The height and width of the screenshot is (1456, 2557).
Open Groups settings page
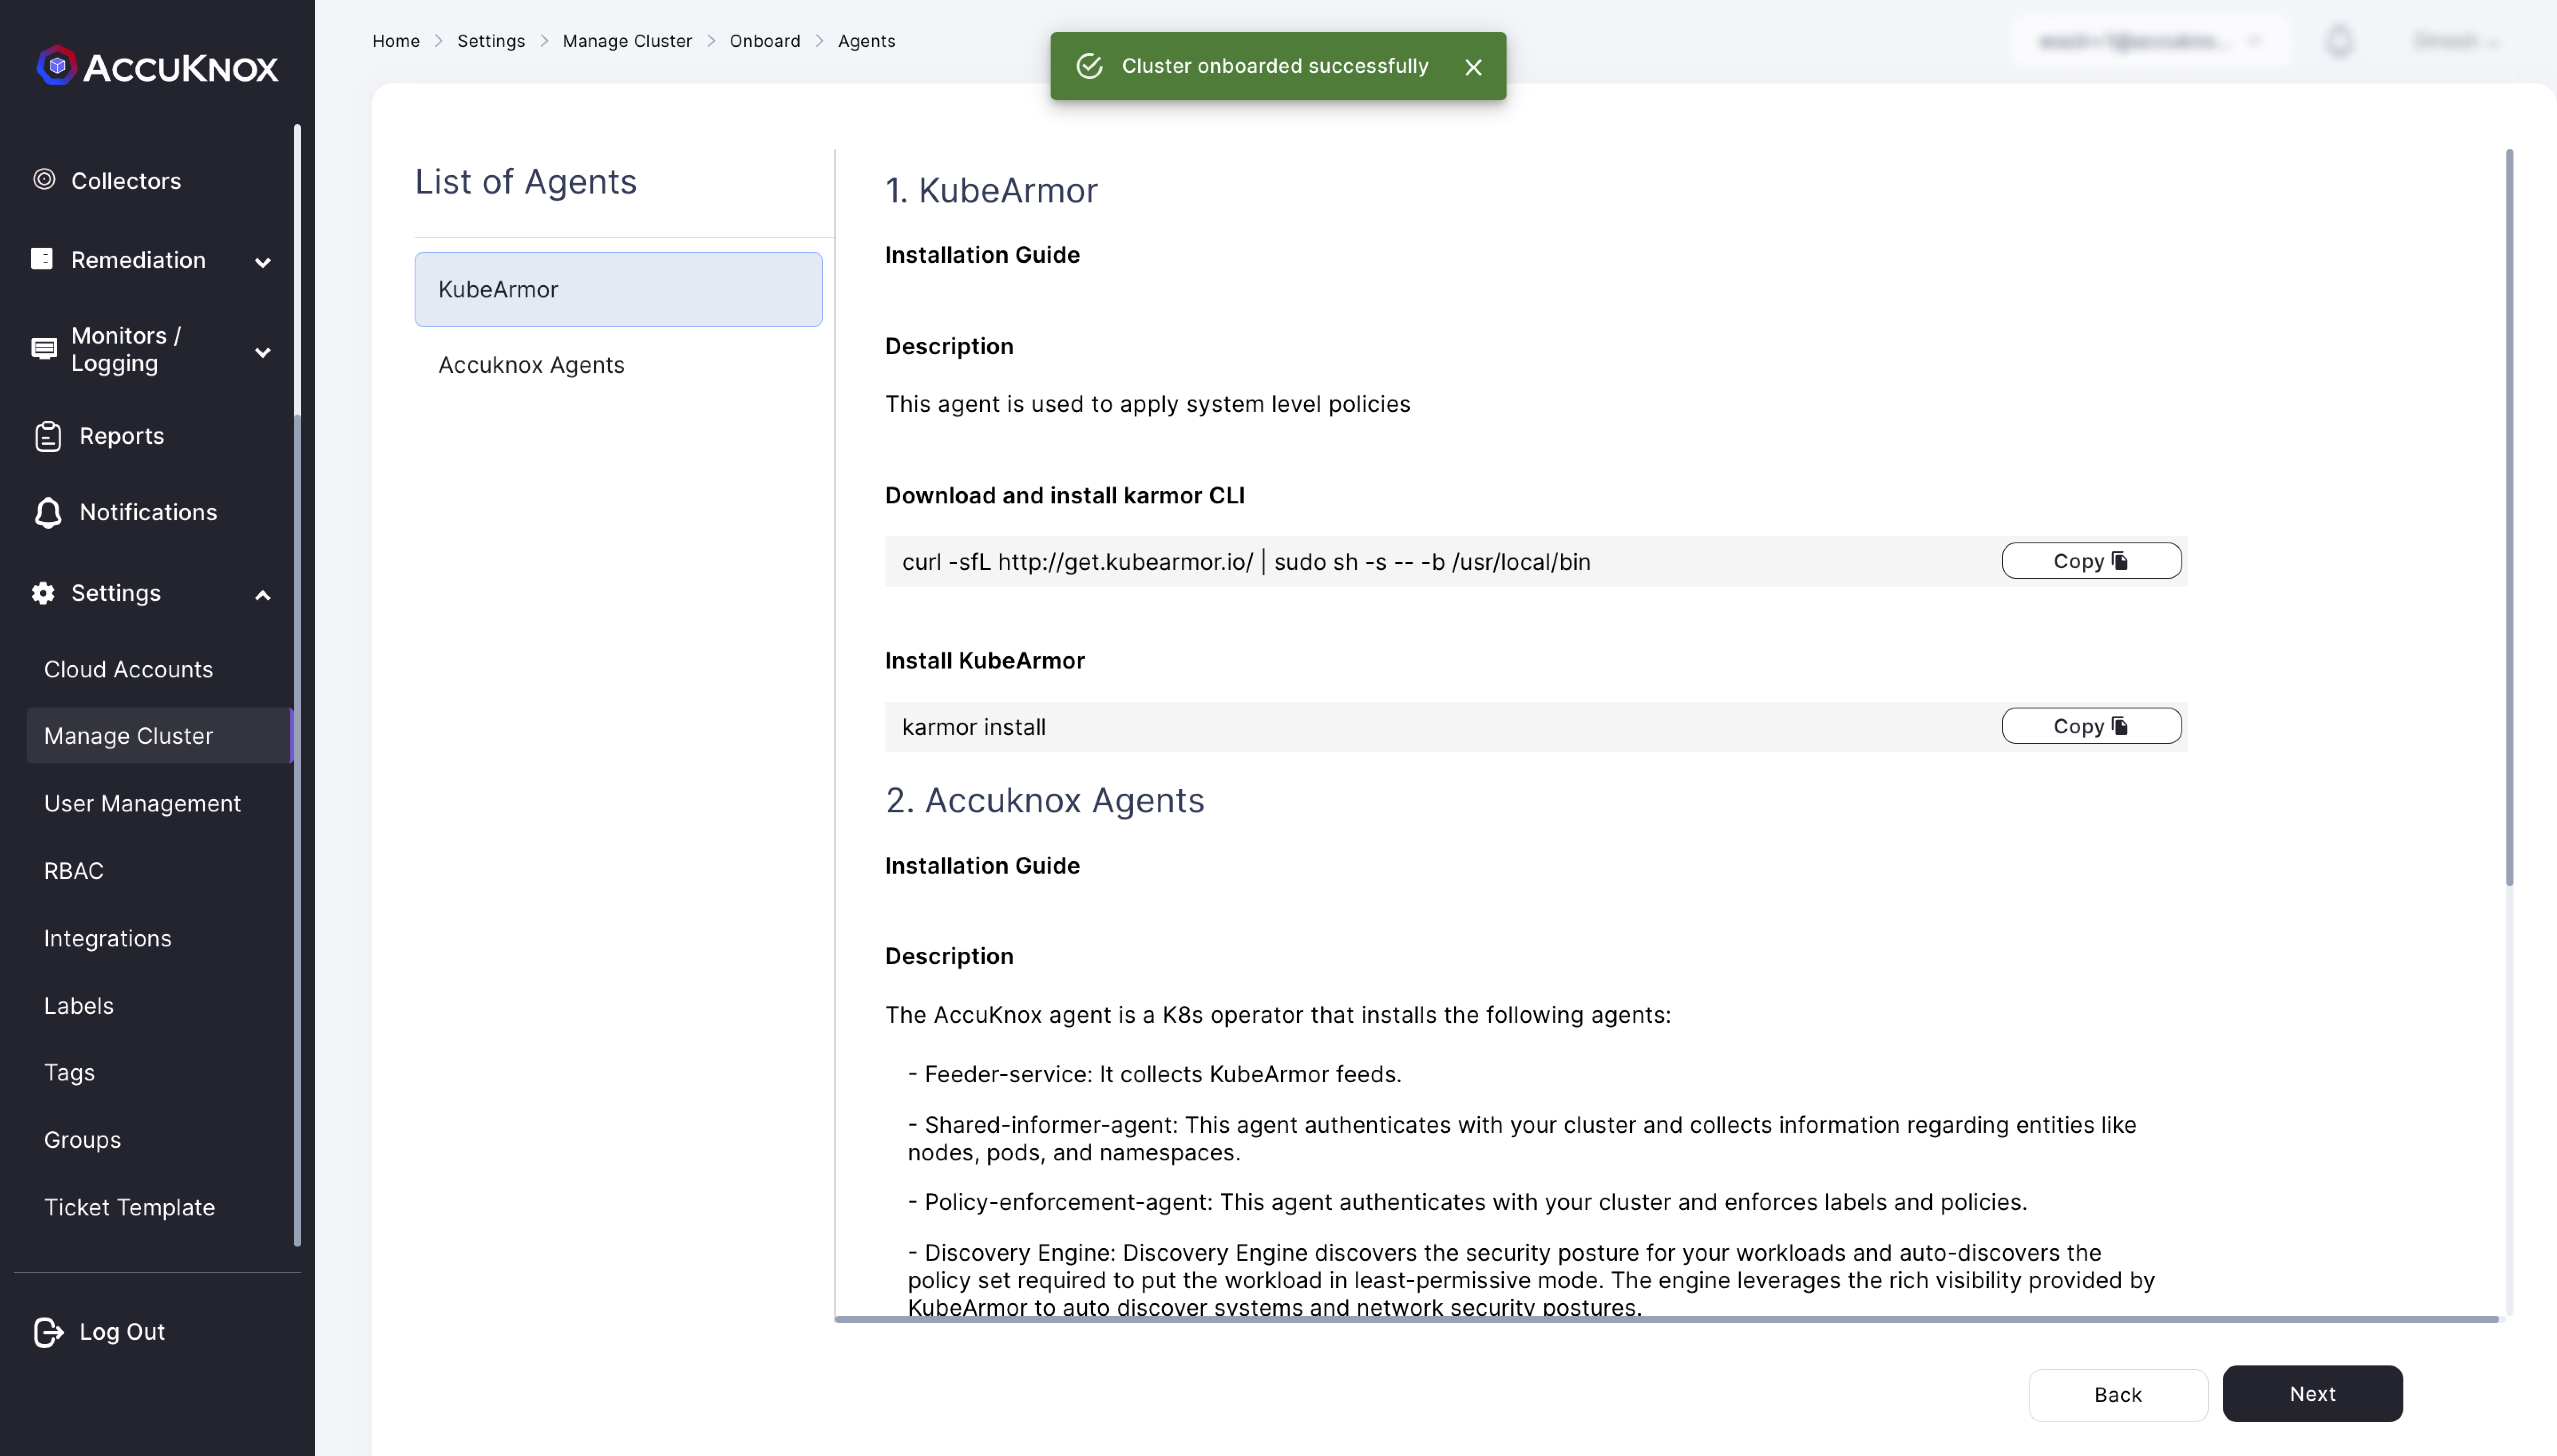(82, 1139)
